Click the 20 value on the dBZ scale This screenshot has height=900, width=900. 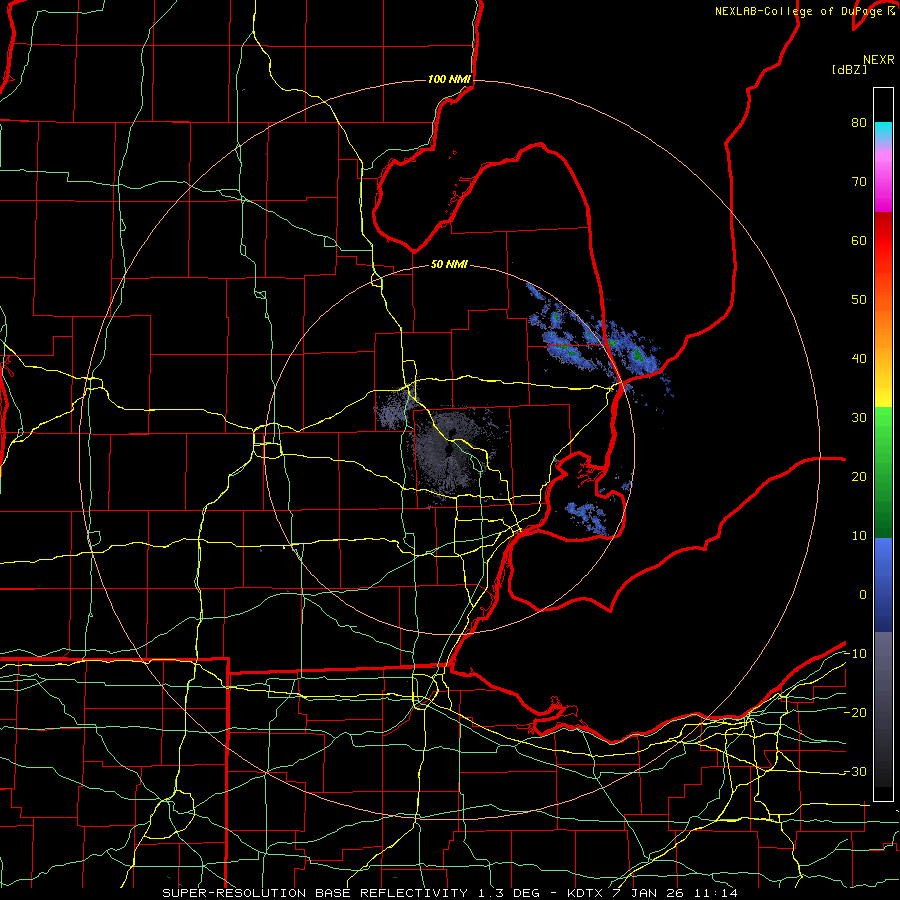click(x=859, y=476)
